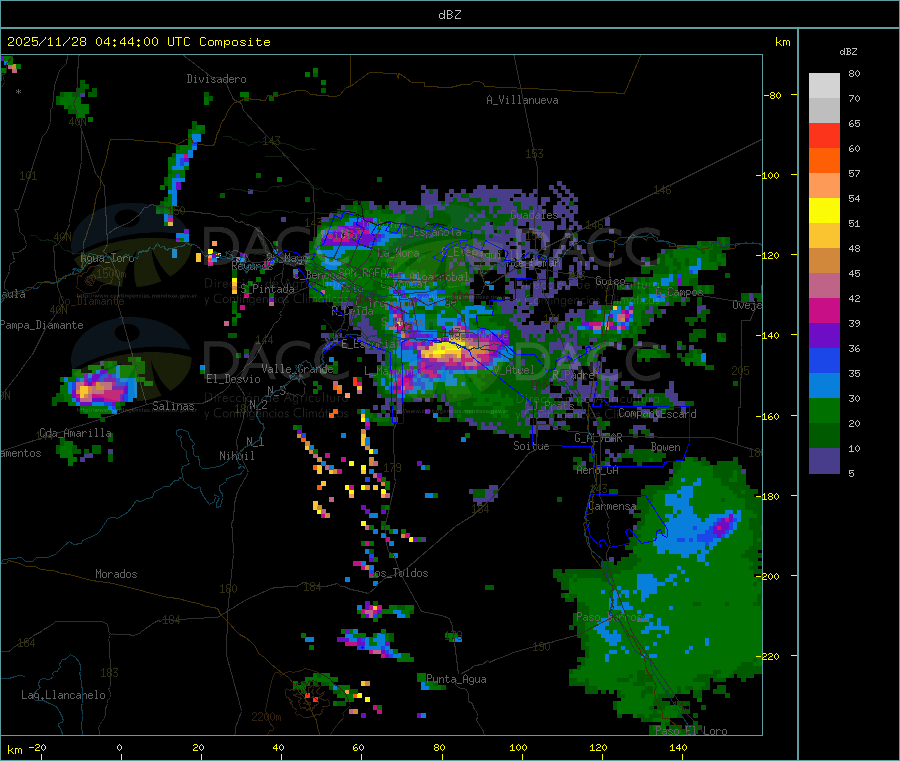Image resolution: width=900 pixels, height=761 pixels.
Task: Select the bright green 20-30 dBZ legend swatch
Action: [824, 410]
